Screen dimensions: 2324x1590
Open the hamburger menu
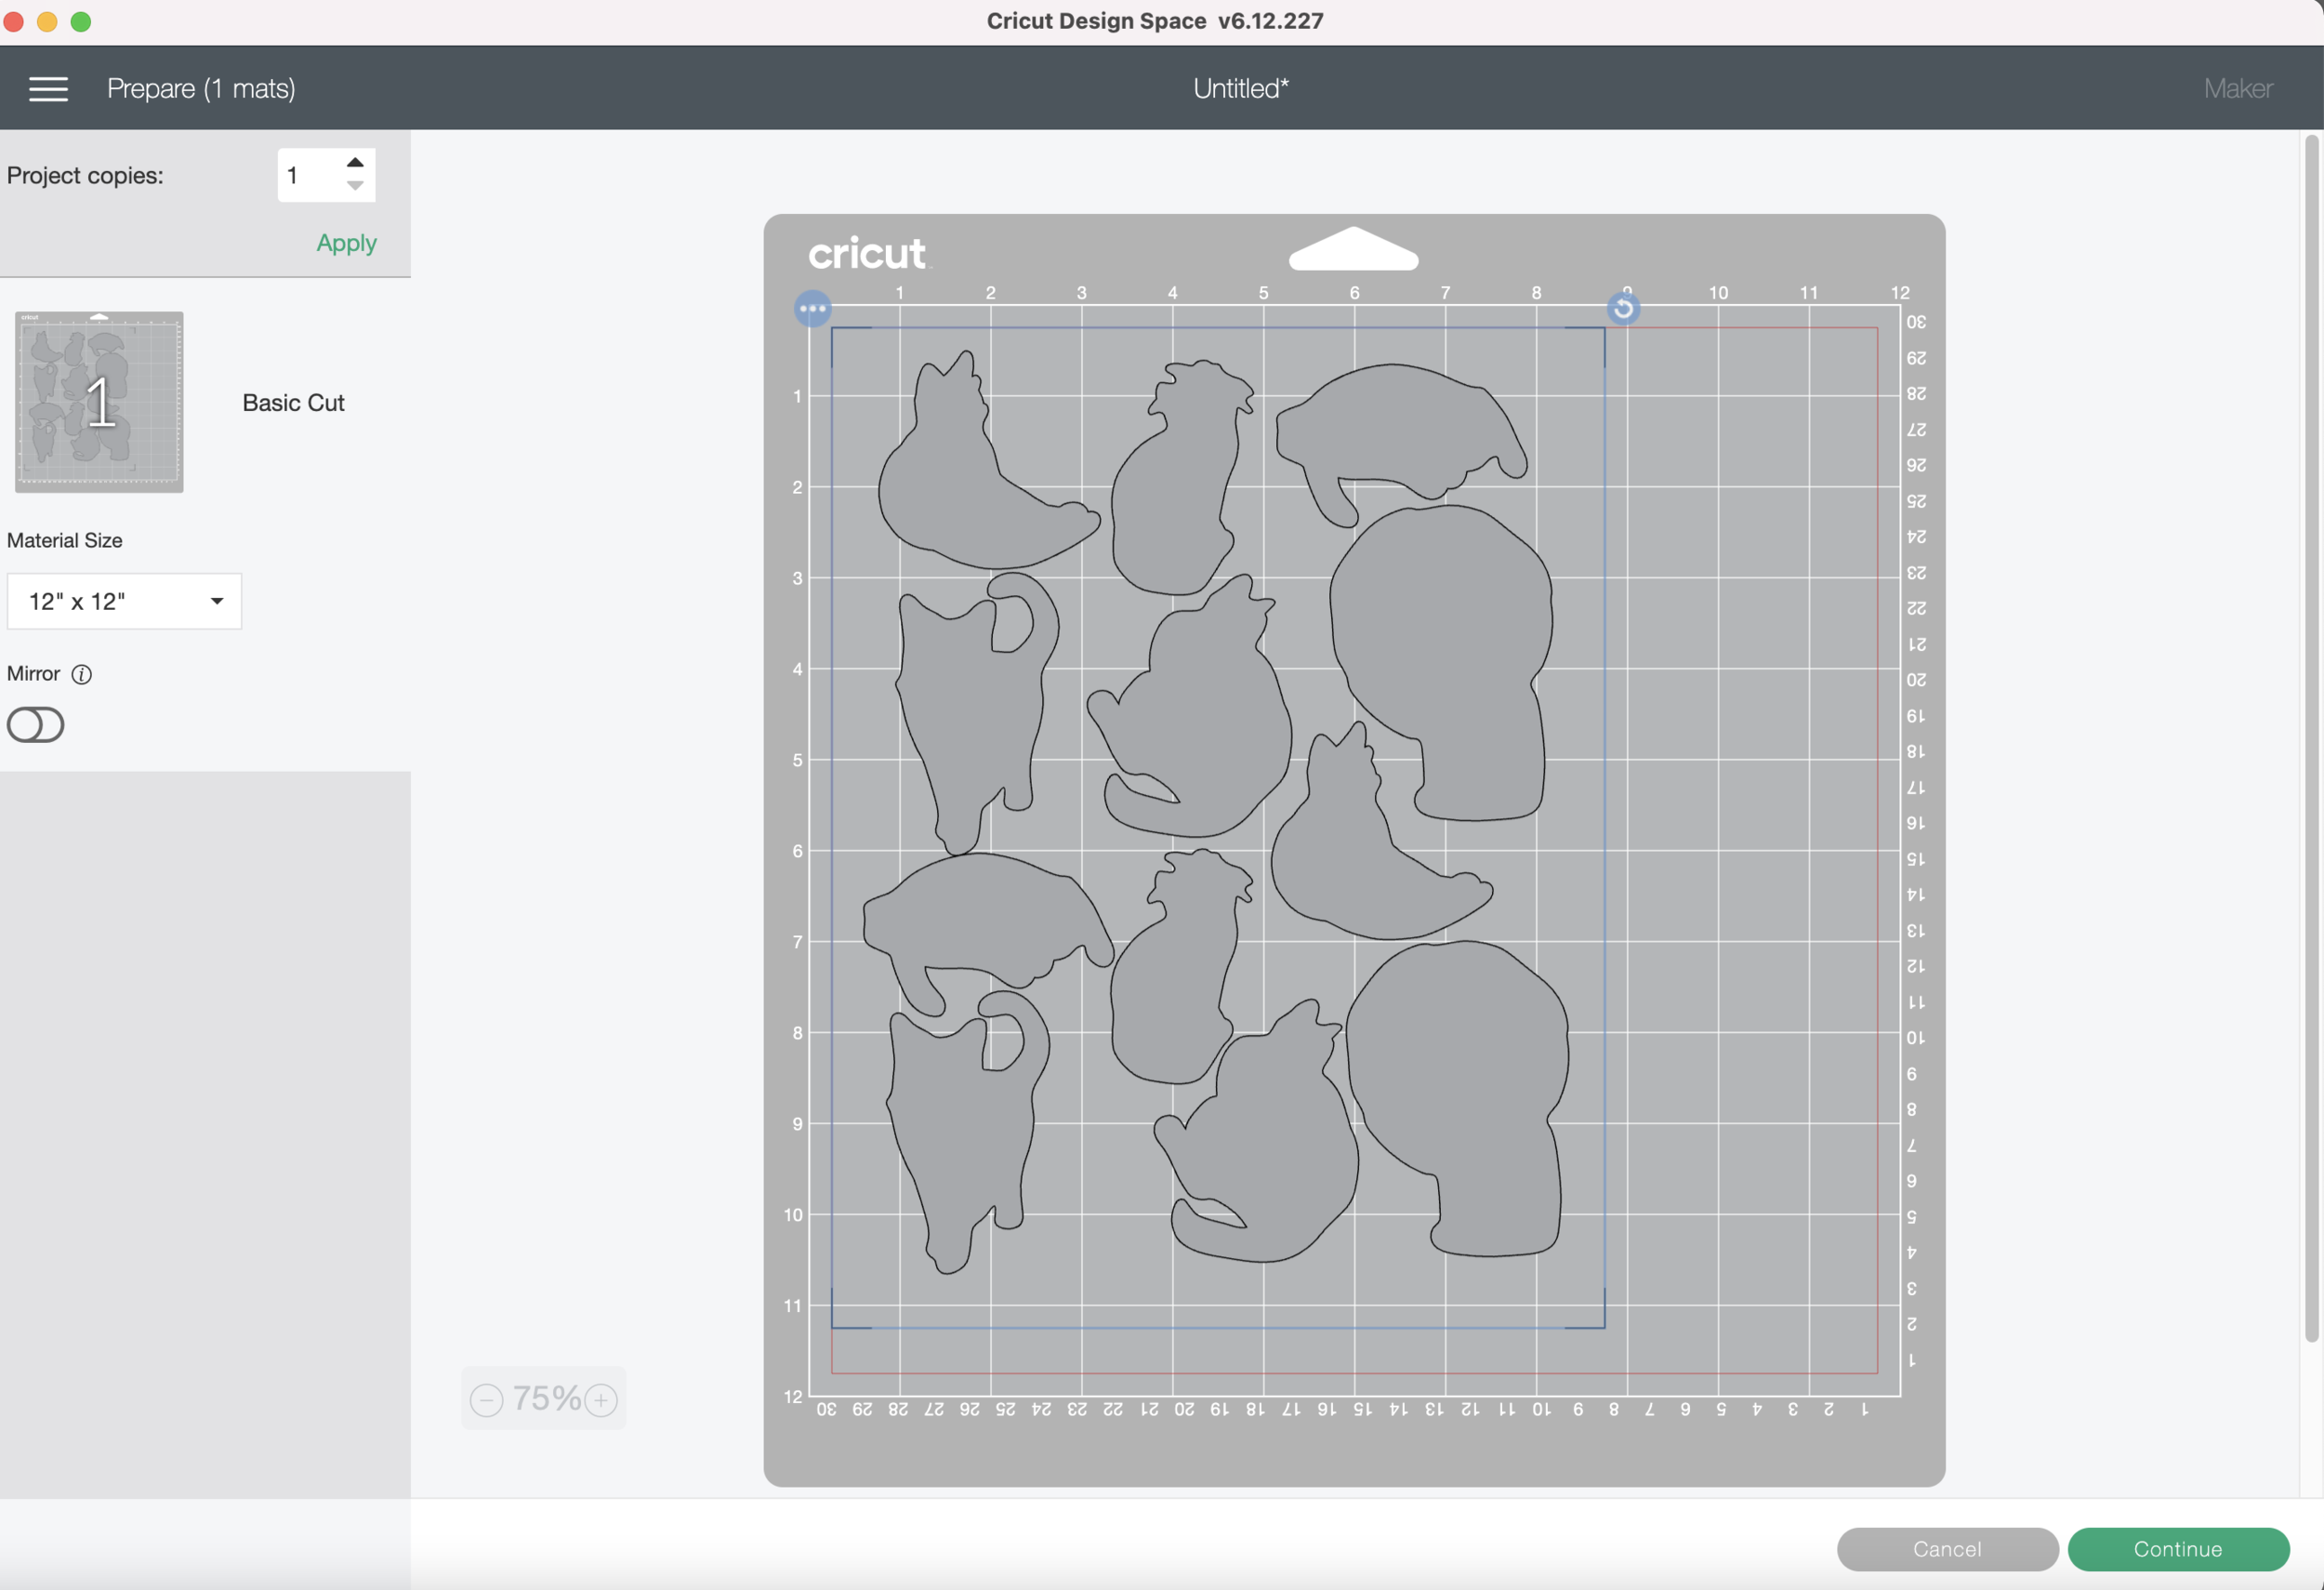(48, 89)
